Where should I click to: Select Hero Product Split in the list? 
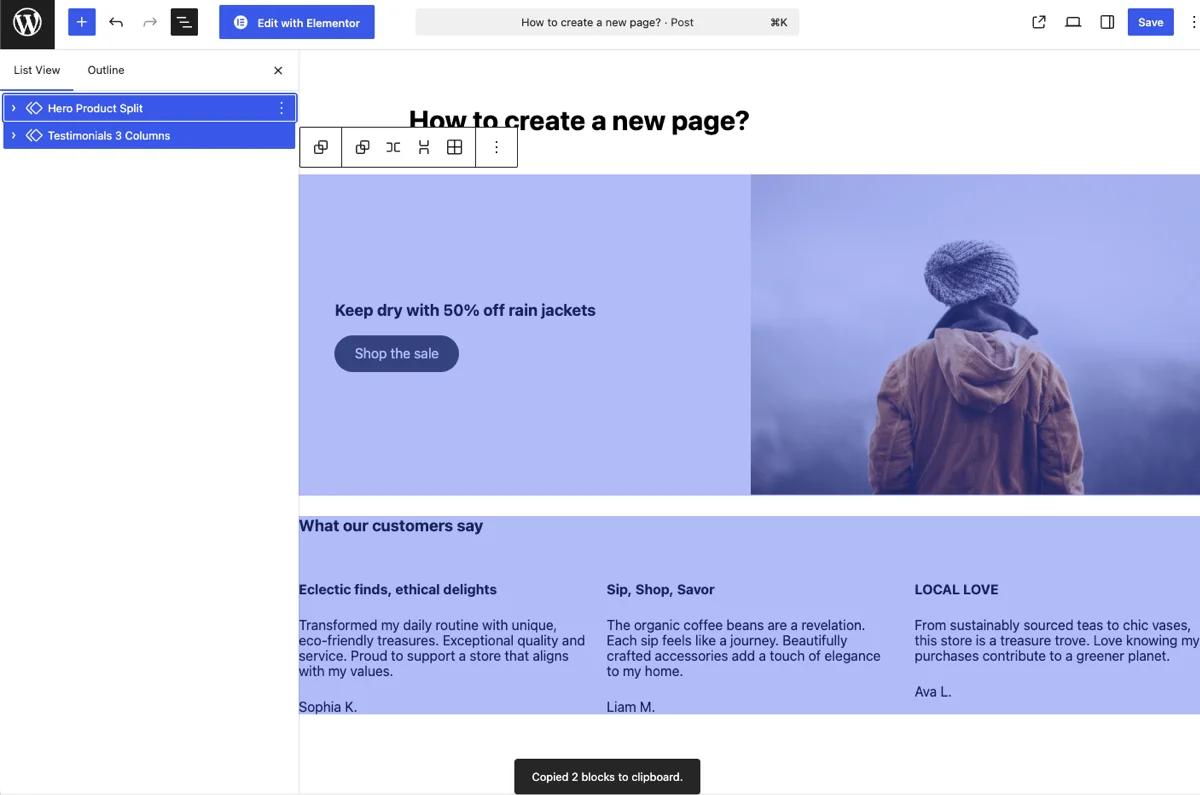click(x=149, y=108)
